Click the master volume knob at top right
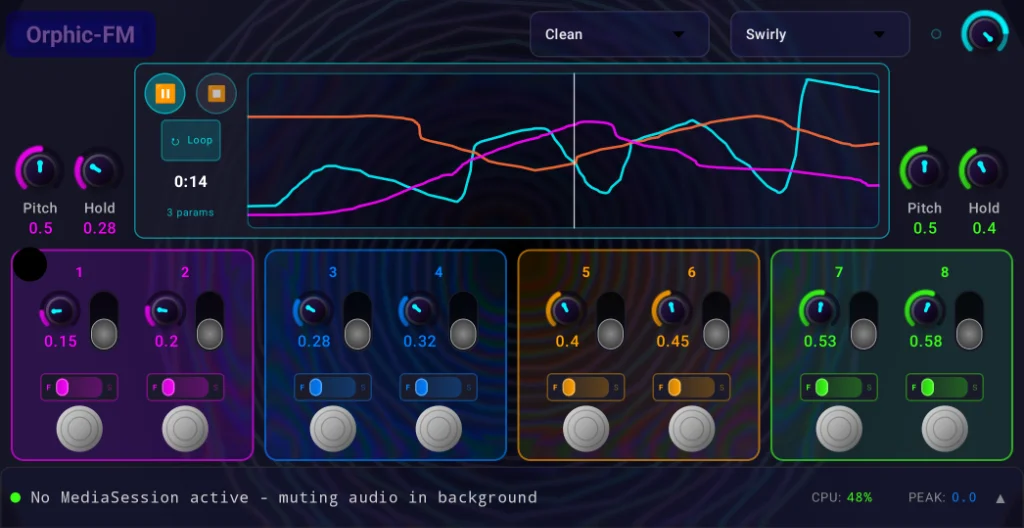 [x=986, y=33]
